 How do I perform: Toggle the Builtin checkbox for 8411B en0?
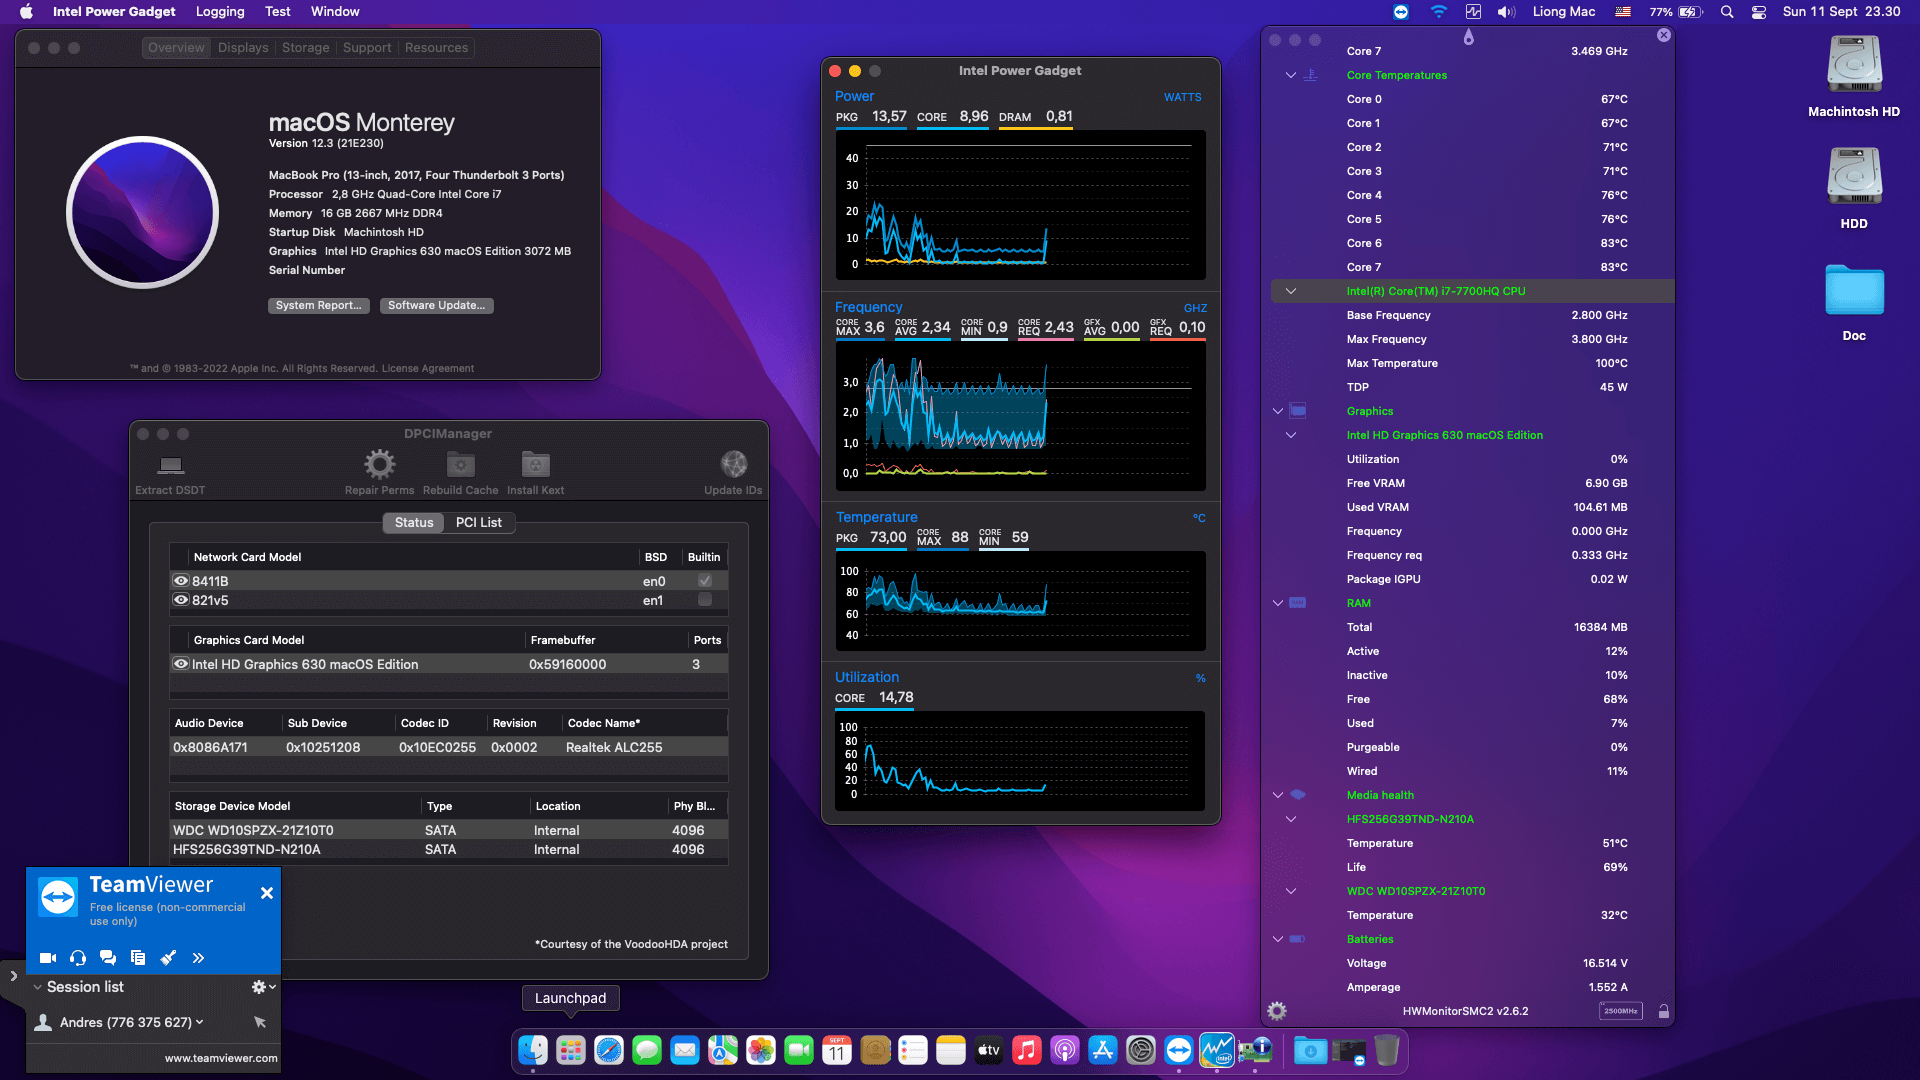coord(705,581)
